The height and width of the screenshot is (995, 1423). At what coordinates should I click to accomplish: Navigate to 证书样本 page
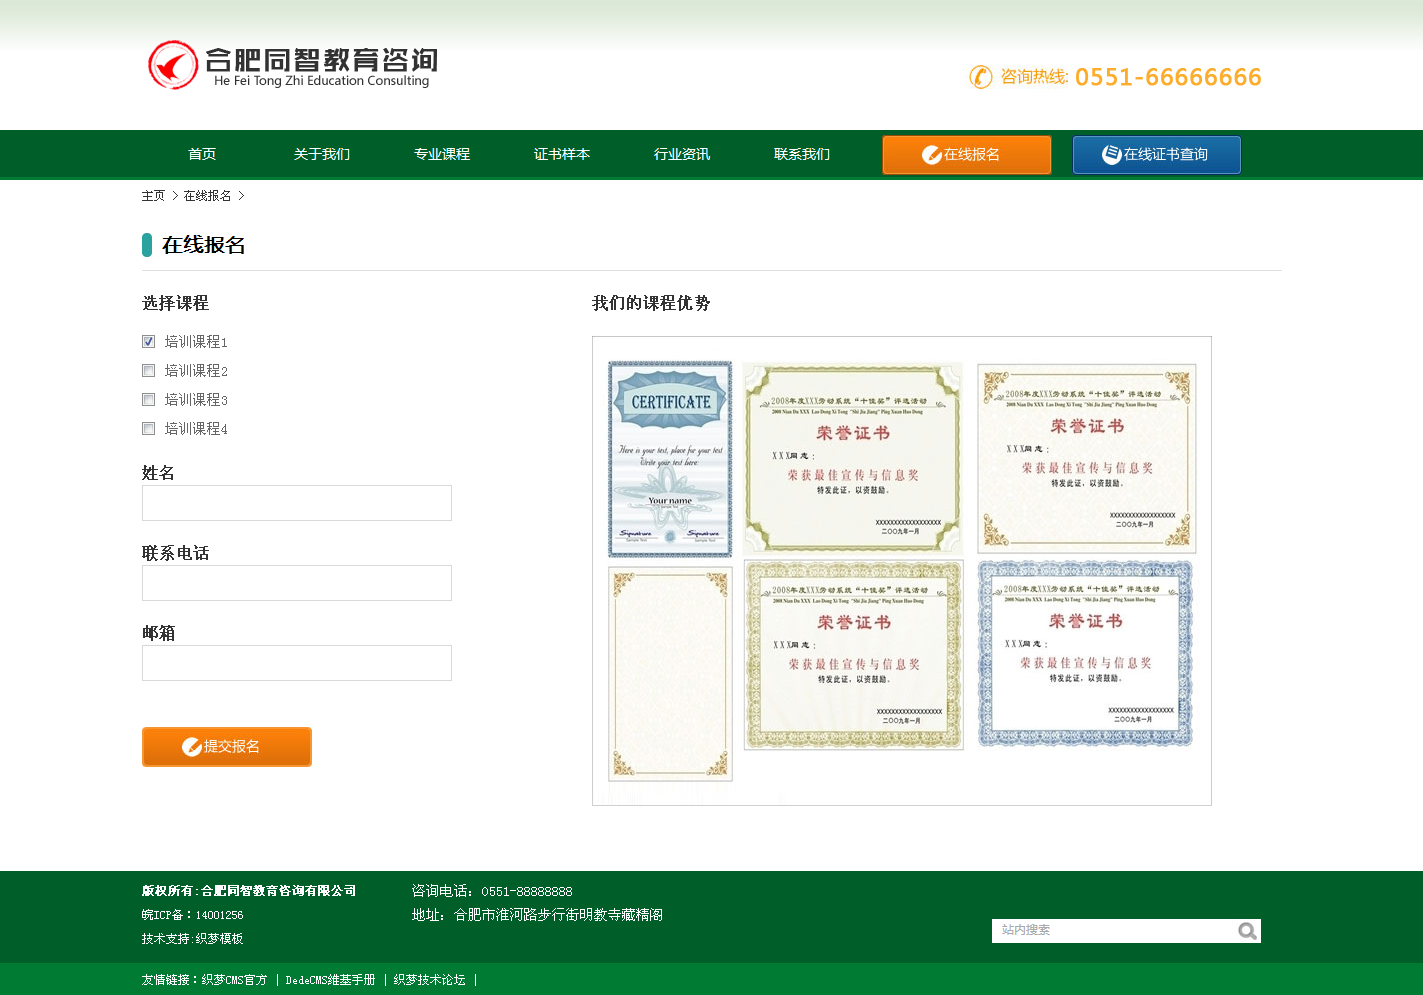(562, 154)
